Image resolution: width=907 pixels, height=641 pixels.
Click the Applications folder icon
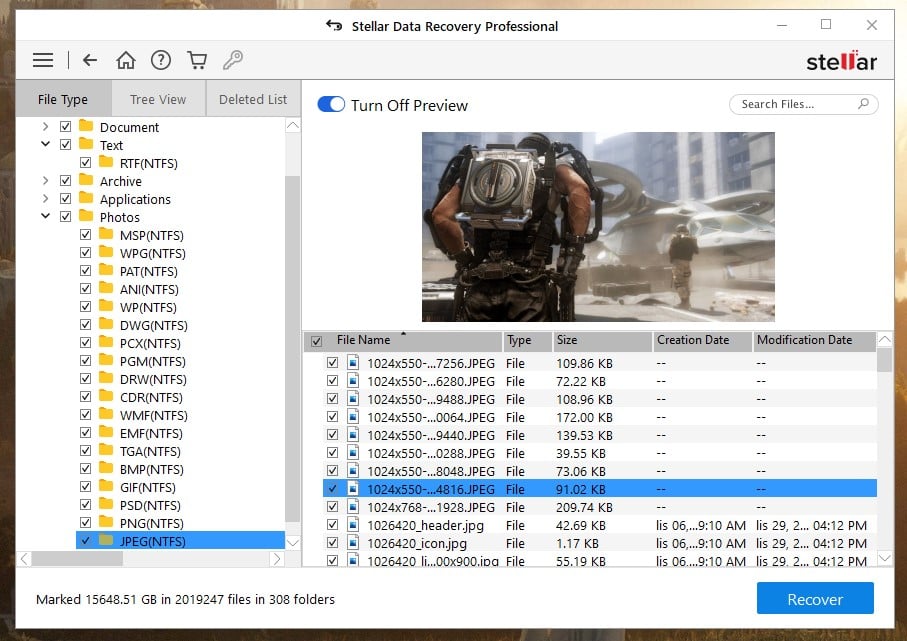(86, 198)
